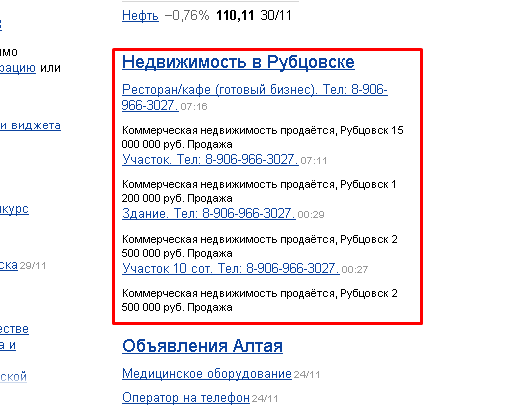
Task: Click the text '−0,76%' oil change
Action: 187,15
